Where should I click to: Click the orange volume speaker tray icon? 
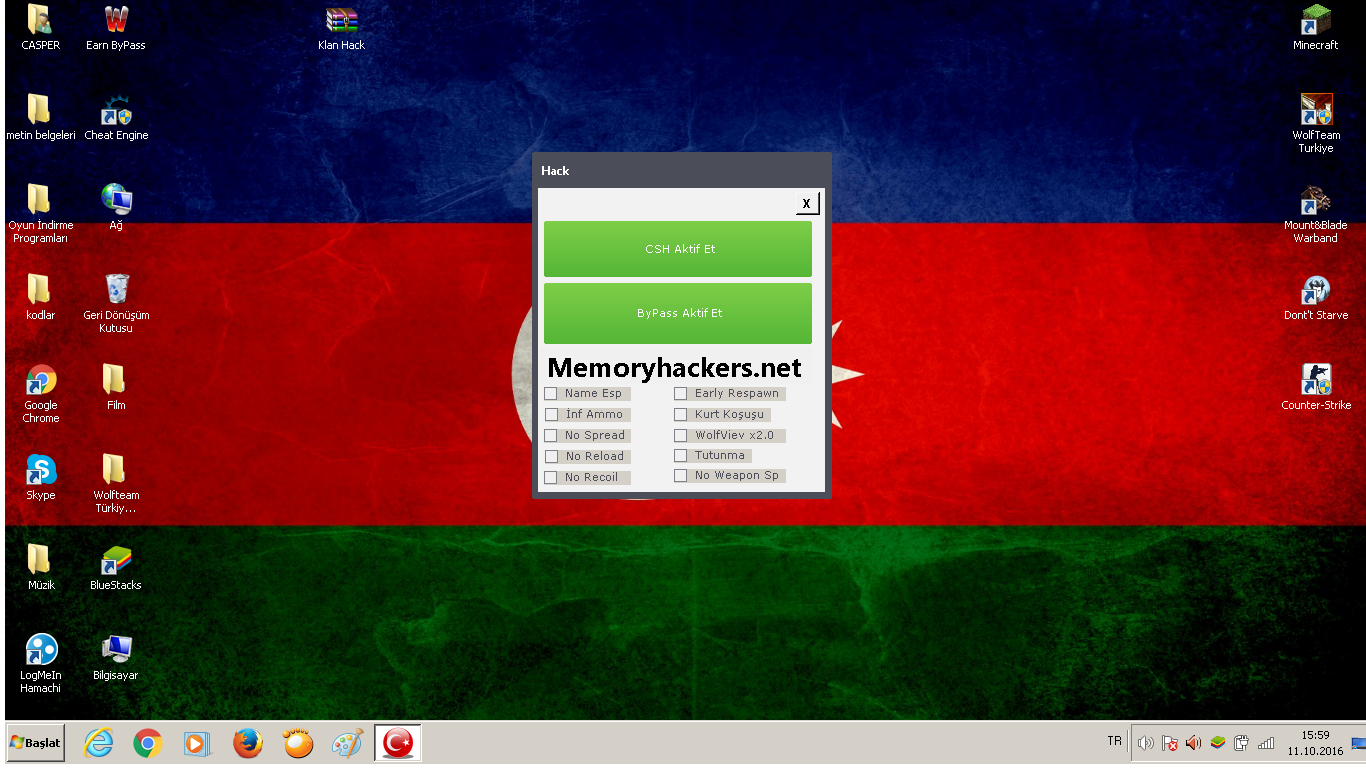[x=1193, y=743]
